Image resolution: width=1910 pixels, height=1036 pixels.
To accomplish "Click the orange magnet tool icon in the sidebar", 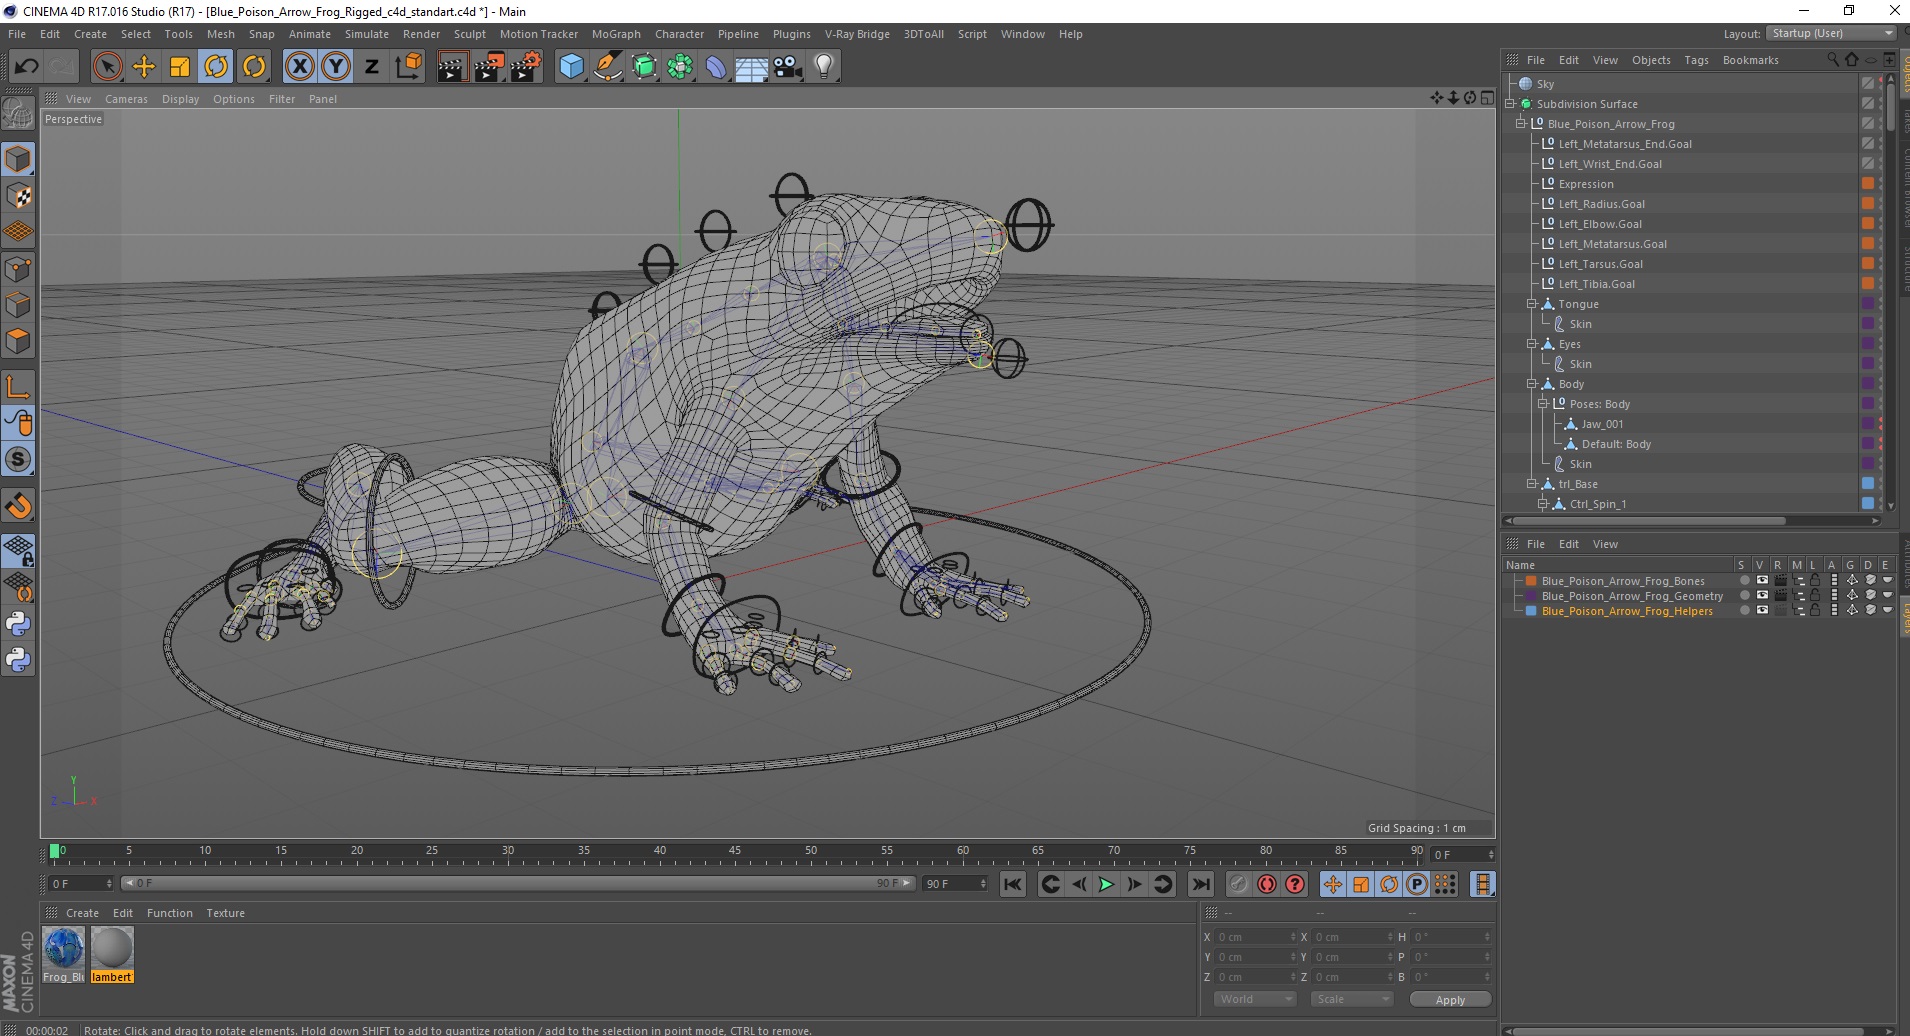I will pyautogui.click(x=18, y=506).
